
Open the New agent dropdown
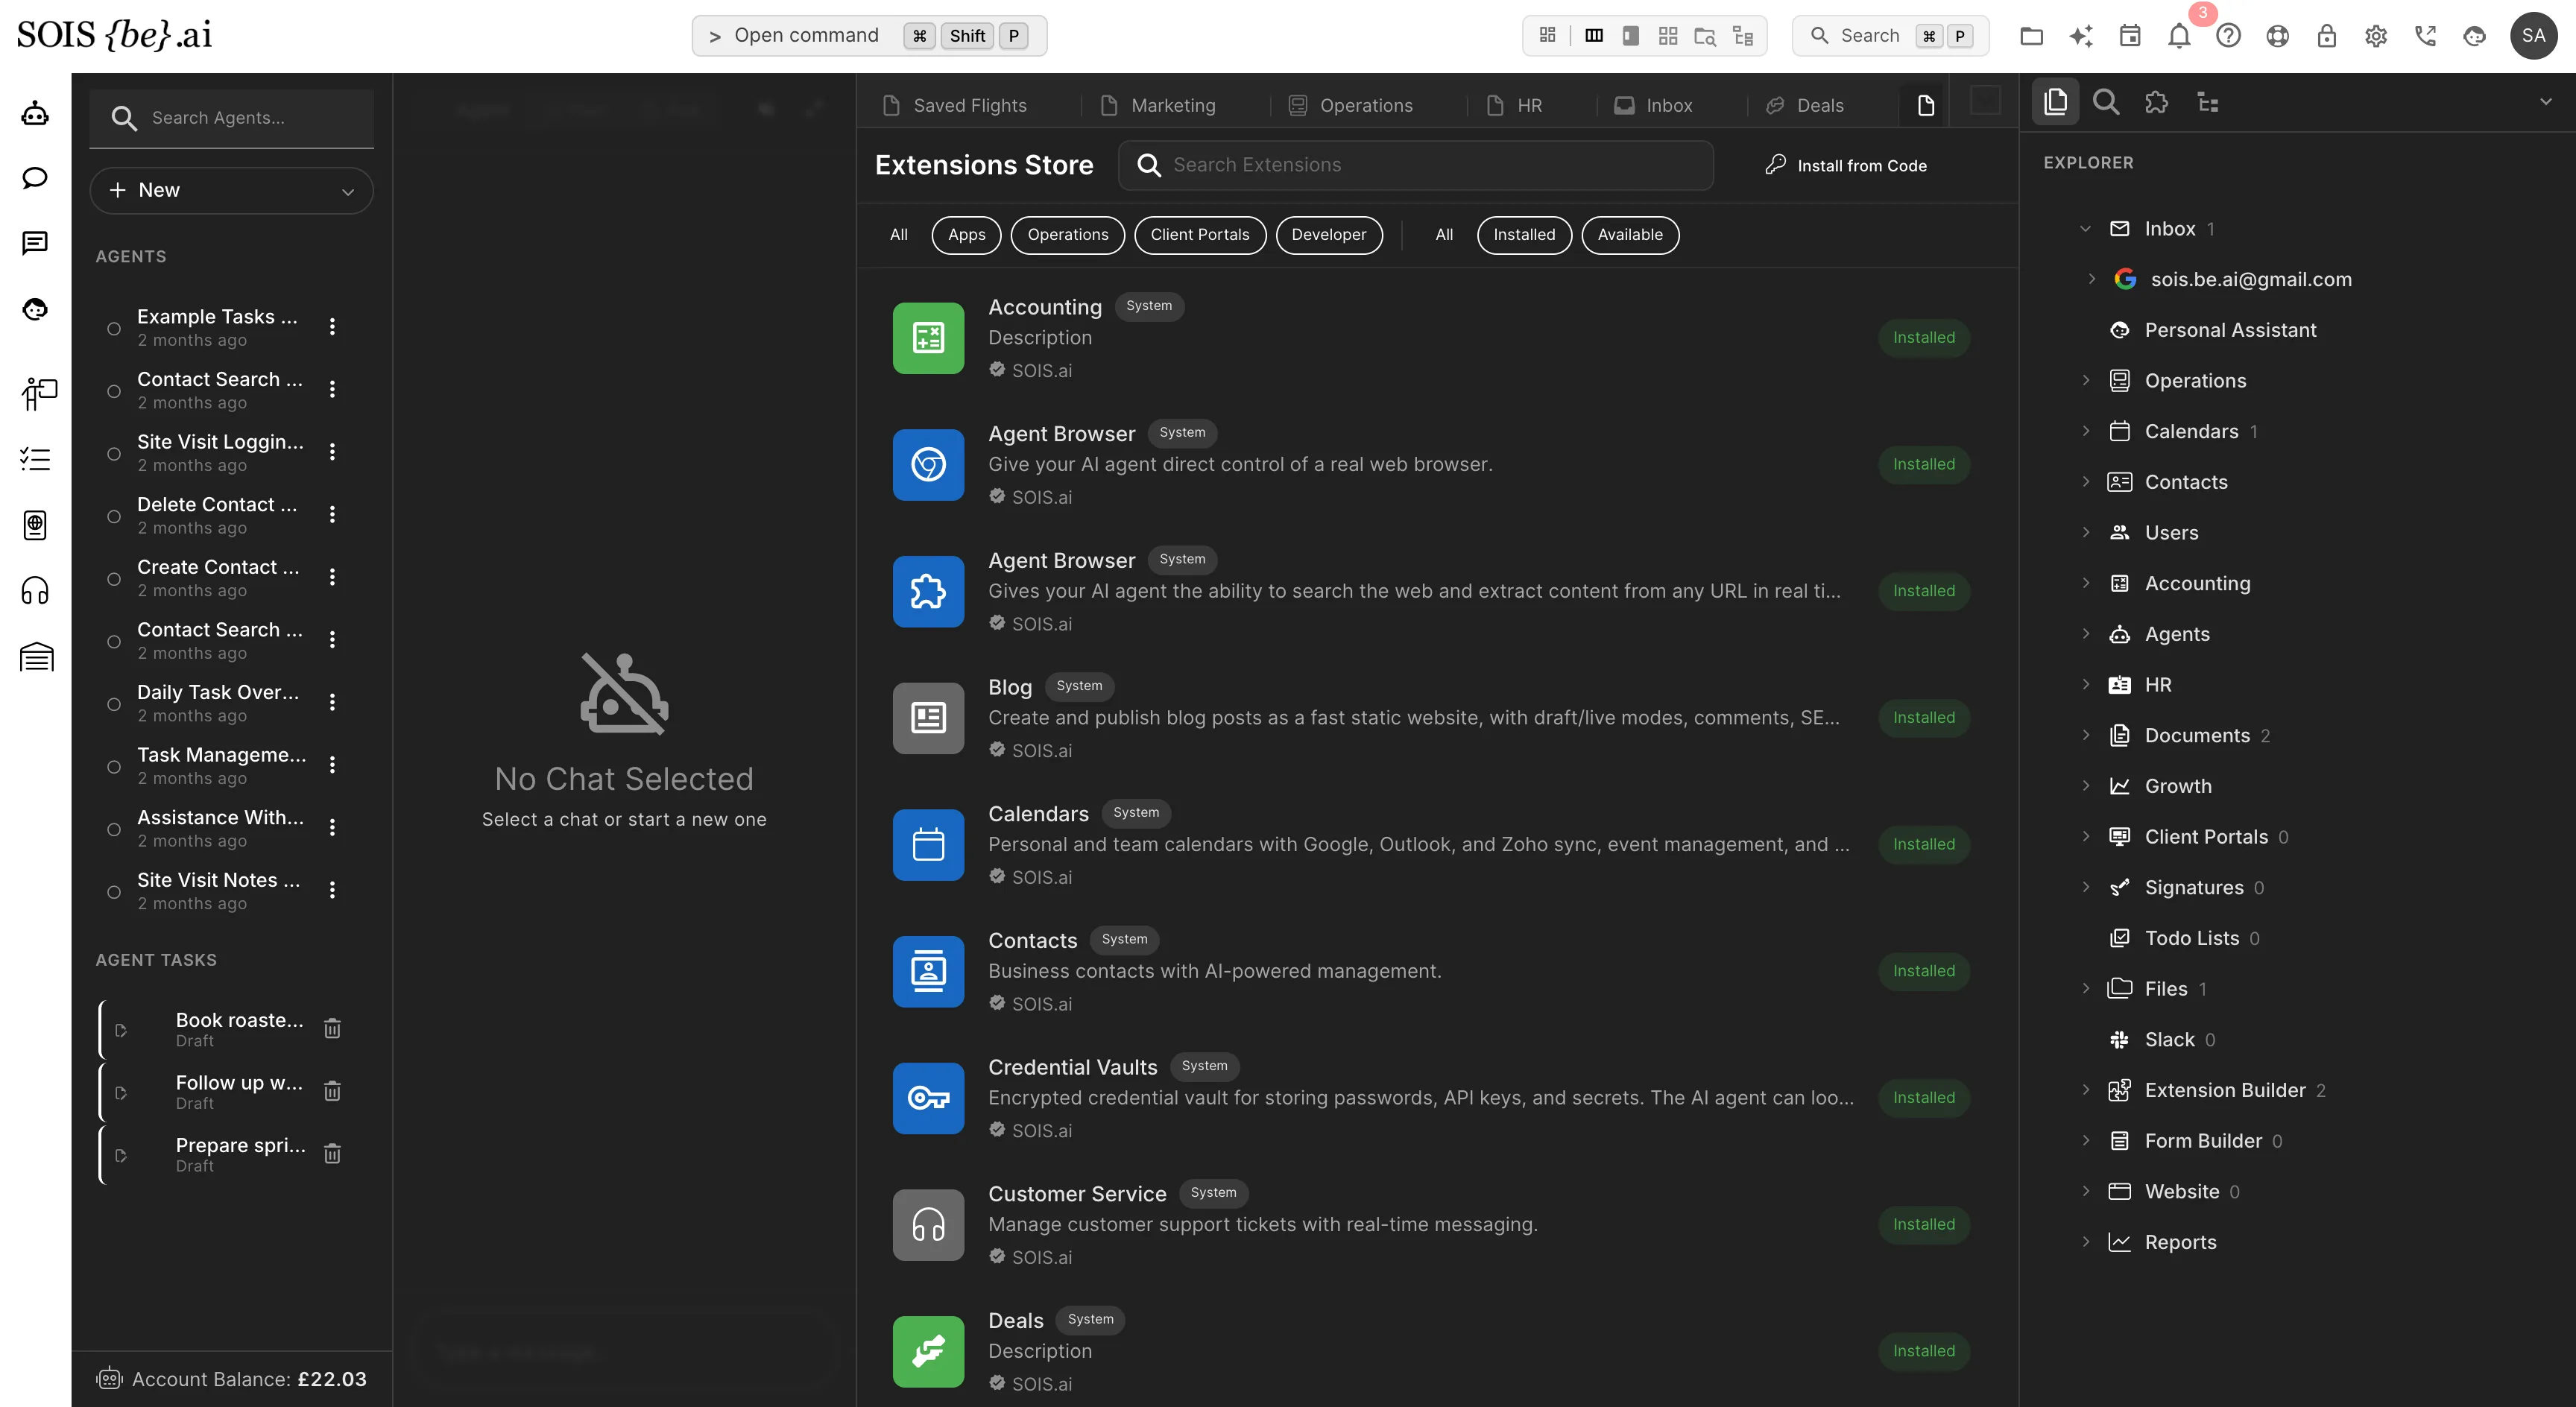pos(232,190)
